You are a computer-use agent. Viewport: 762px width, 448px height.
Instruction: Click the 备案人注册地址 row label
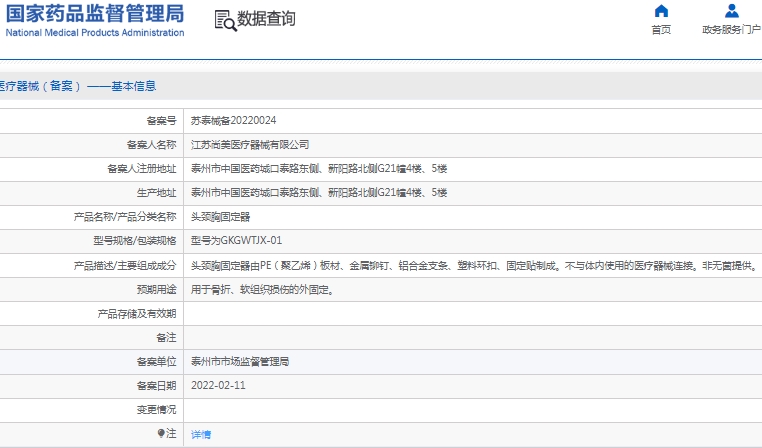coord(142,169)
